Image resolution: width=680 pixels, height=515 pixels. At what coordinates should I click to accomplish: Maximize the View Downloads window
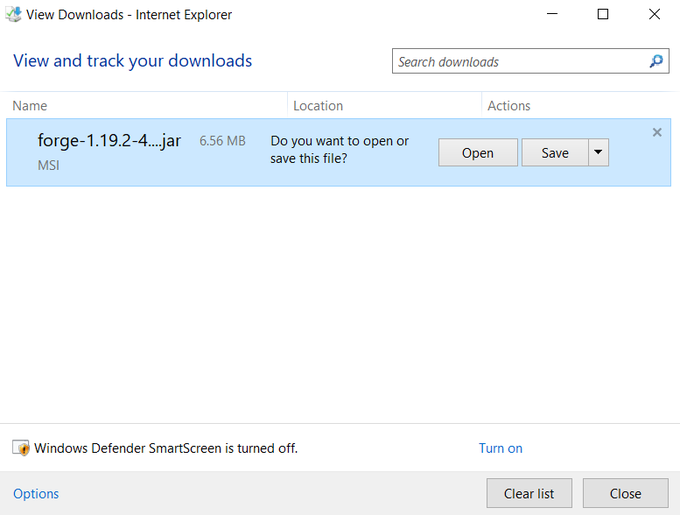click(603, 14)
